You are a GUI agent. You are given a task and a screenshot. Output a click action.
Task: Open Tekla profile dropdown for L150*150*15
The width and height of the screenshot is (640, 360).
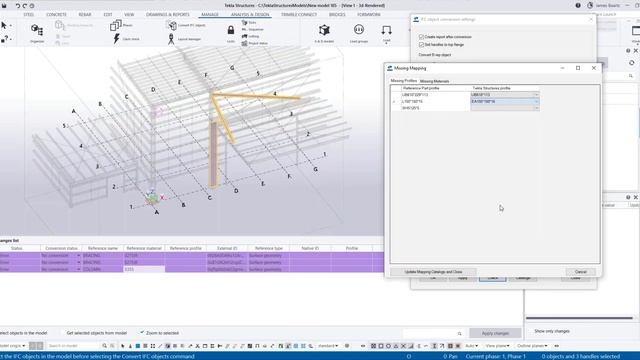click(x=536, y=101)
